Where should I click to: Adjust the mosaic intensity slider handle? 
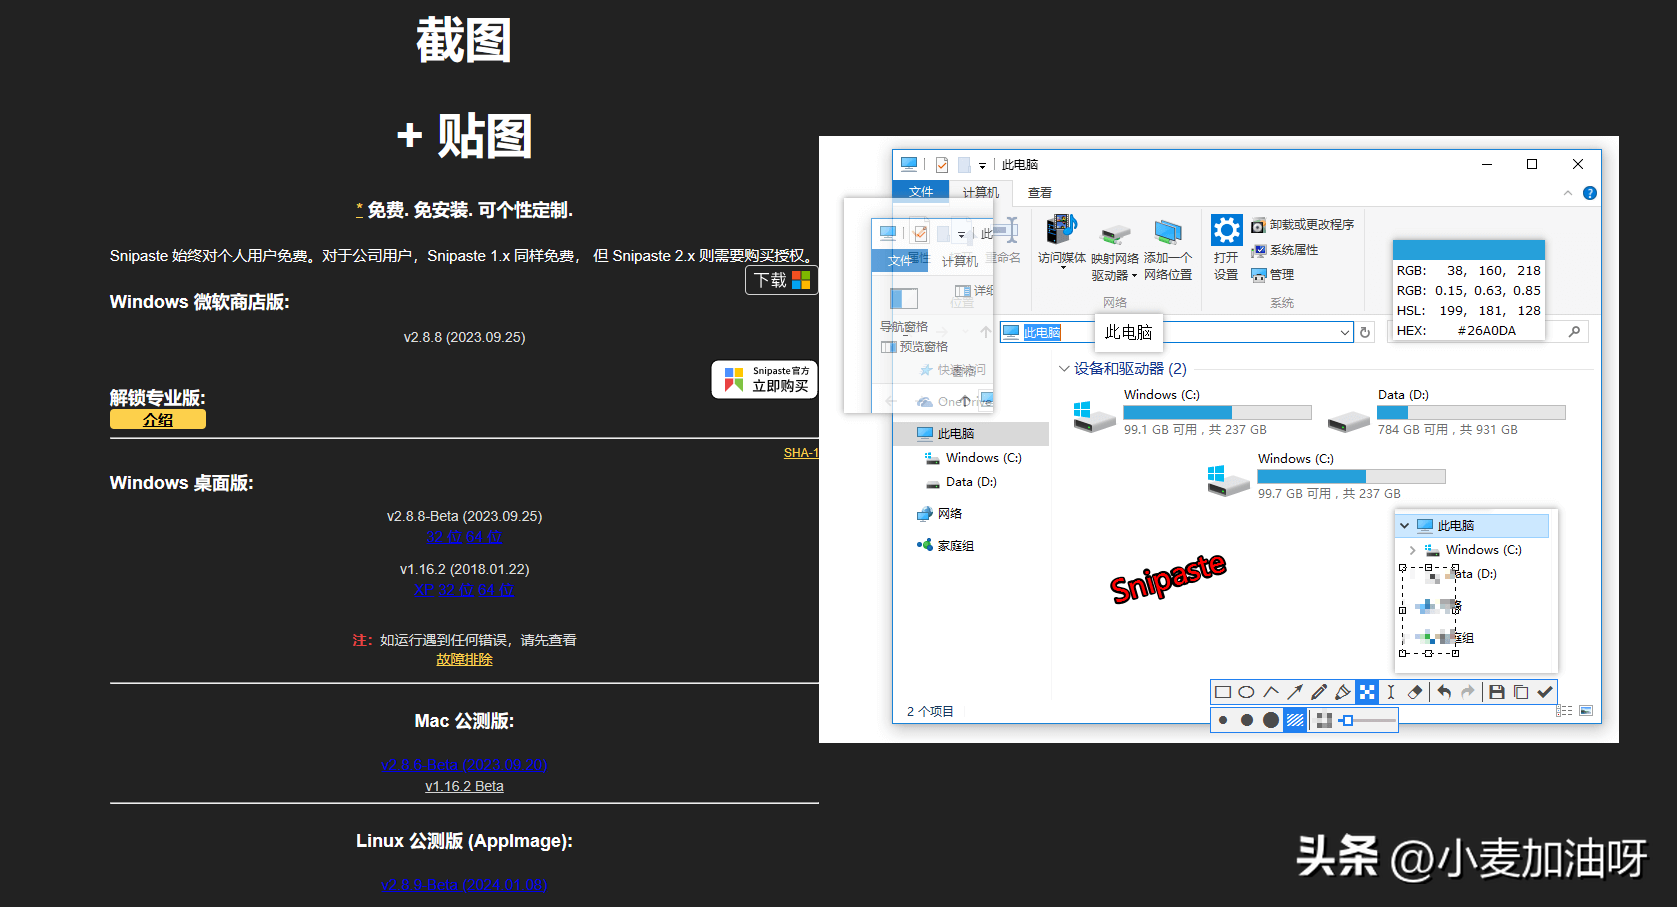[x=1348, y=720]
